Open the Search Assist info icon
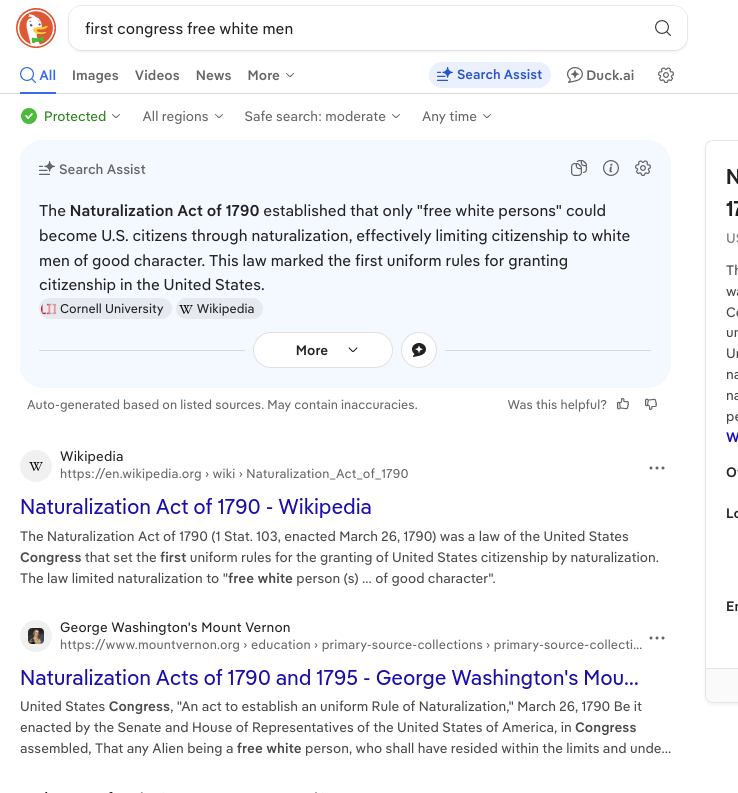The width and height of the screenshot is (738, 793). tap(611, 168)
